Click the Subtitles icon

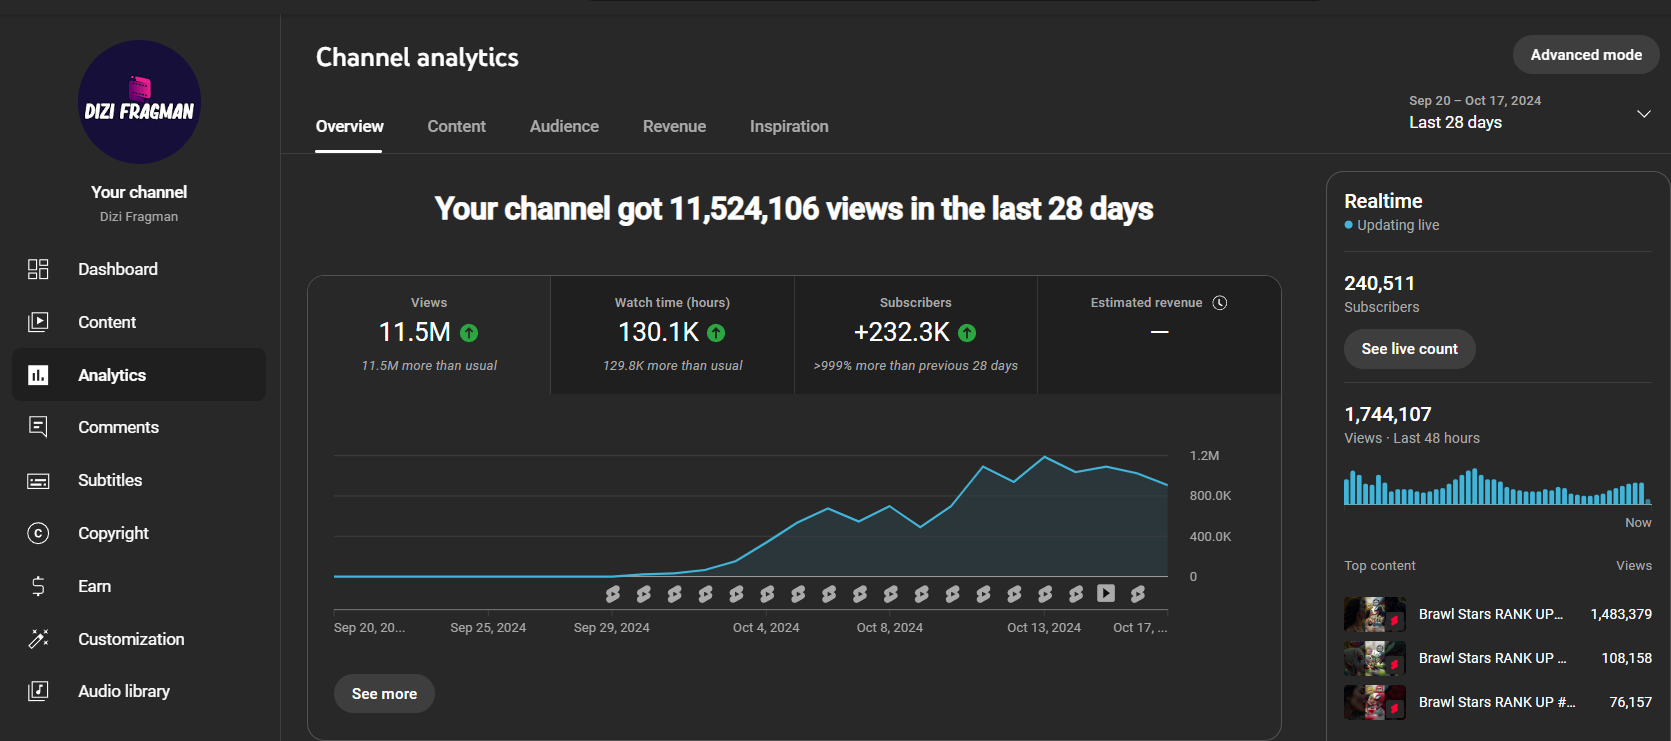[38, 481]
